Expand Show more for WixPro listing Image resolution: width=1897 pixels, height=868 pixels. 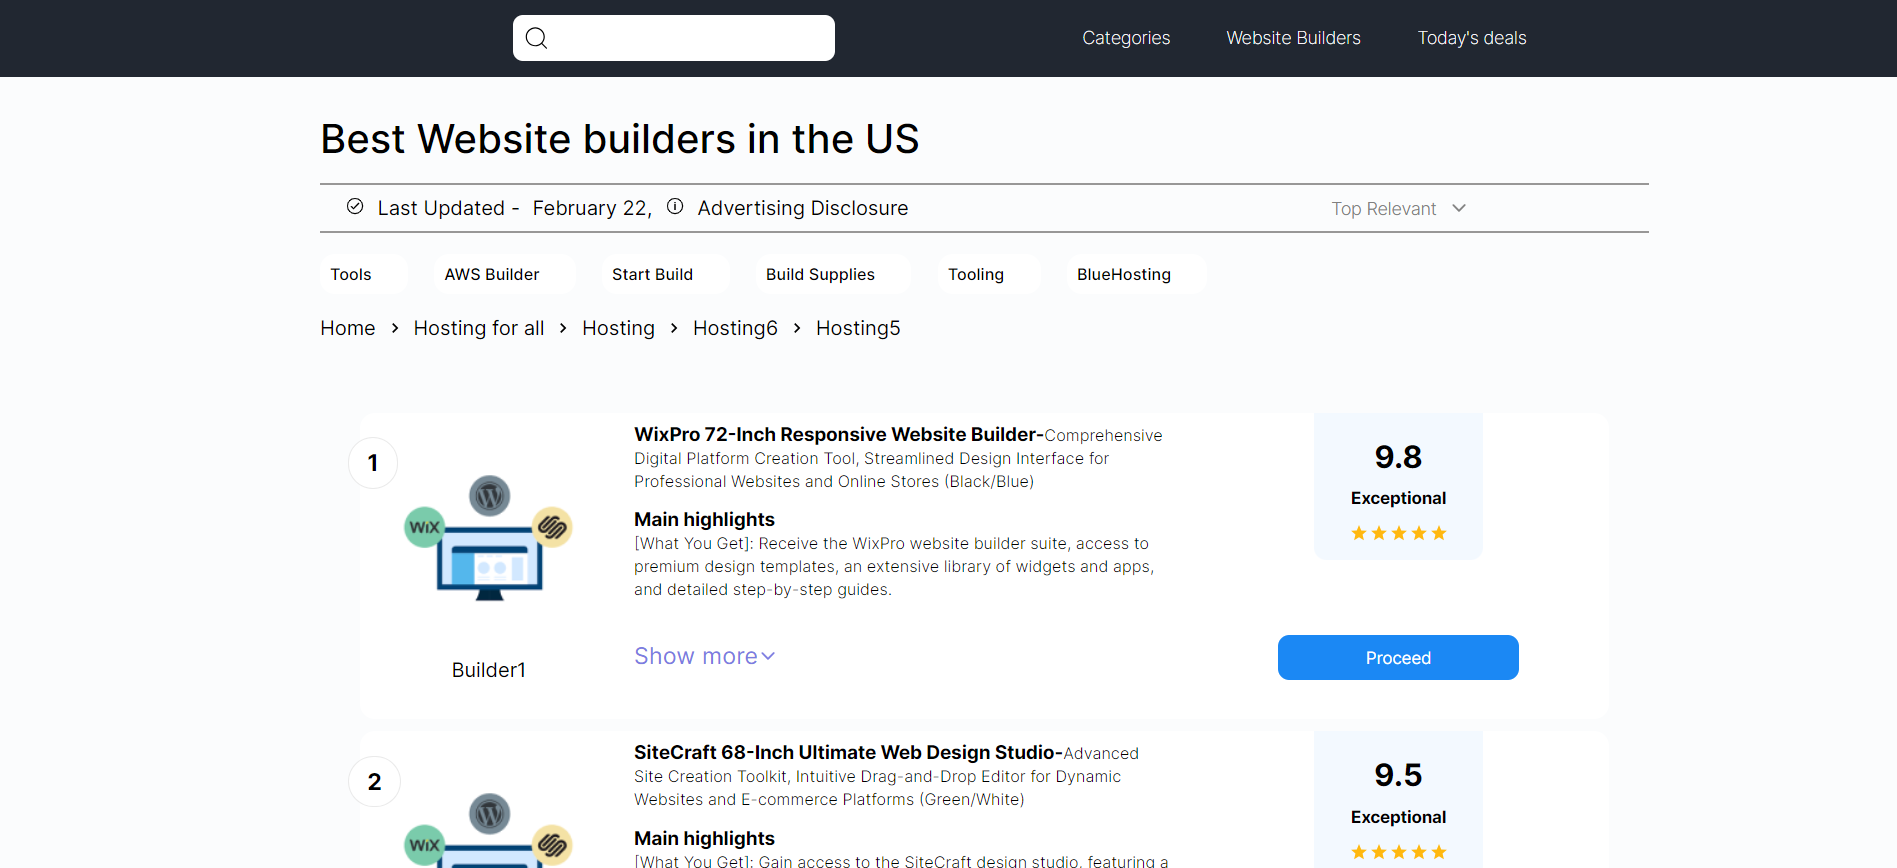click(x=705, y=656)
